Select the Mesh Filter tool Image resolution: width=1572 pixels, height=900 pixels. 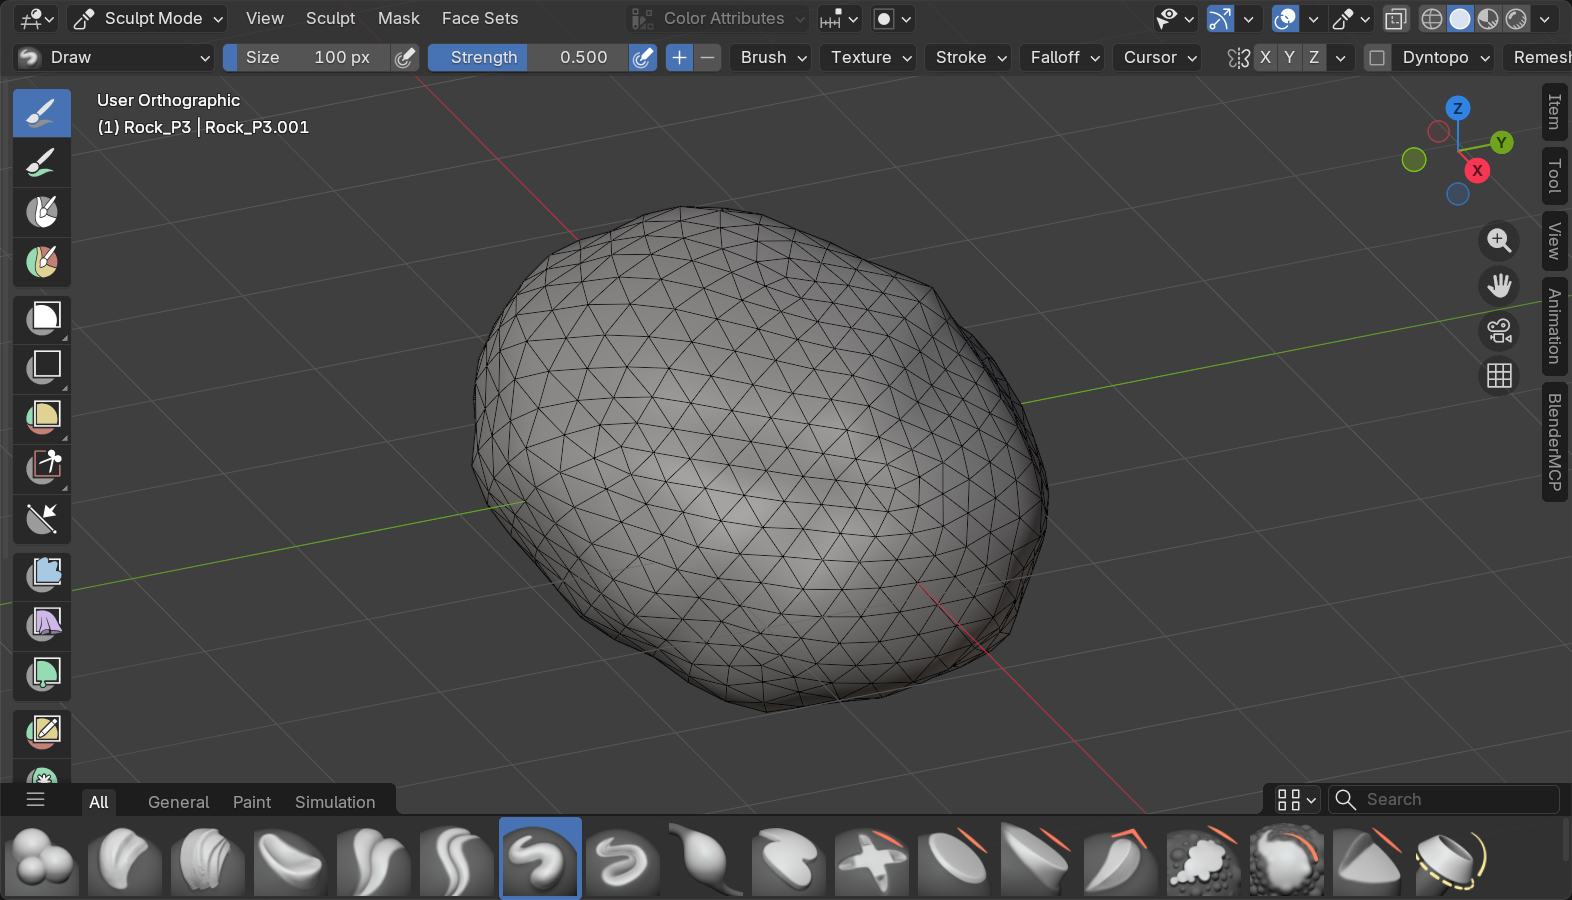coord(42,575)
